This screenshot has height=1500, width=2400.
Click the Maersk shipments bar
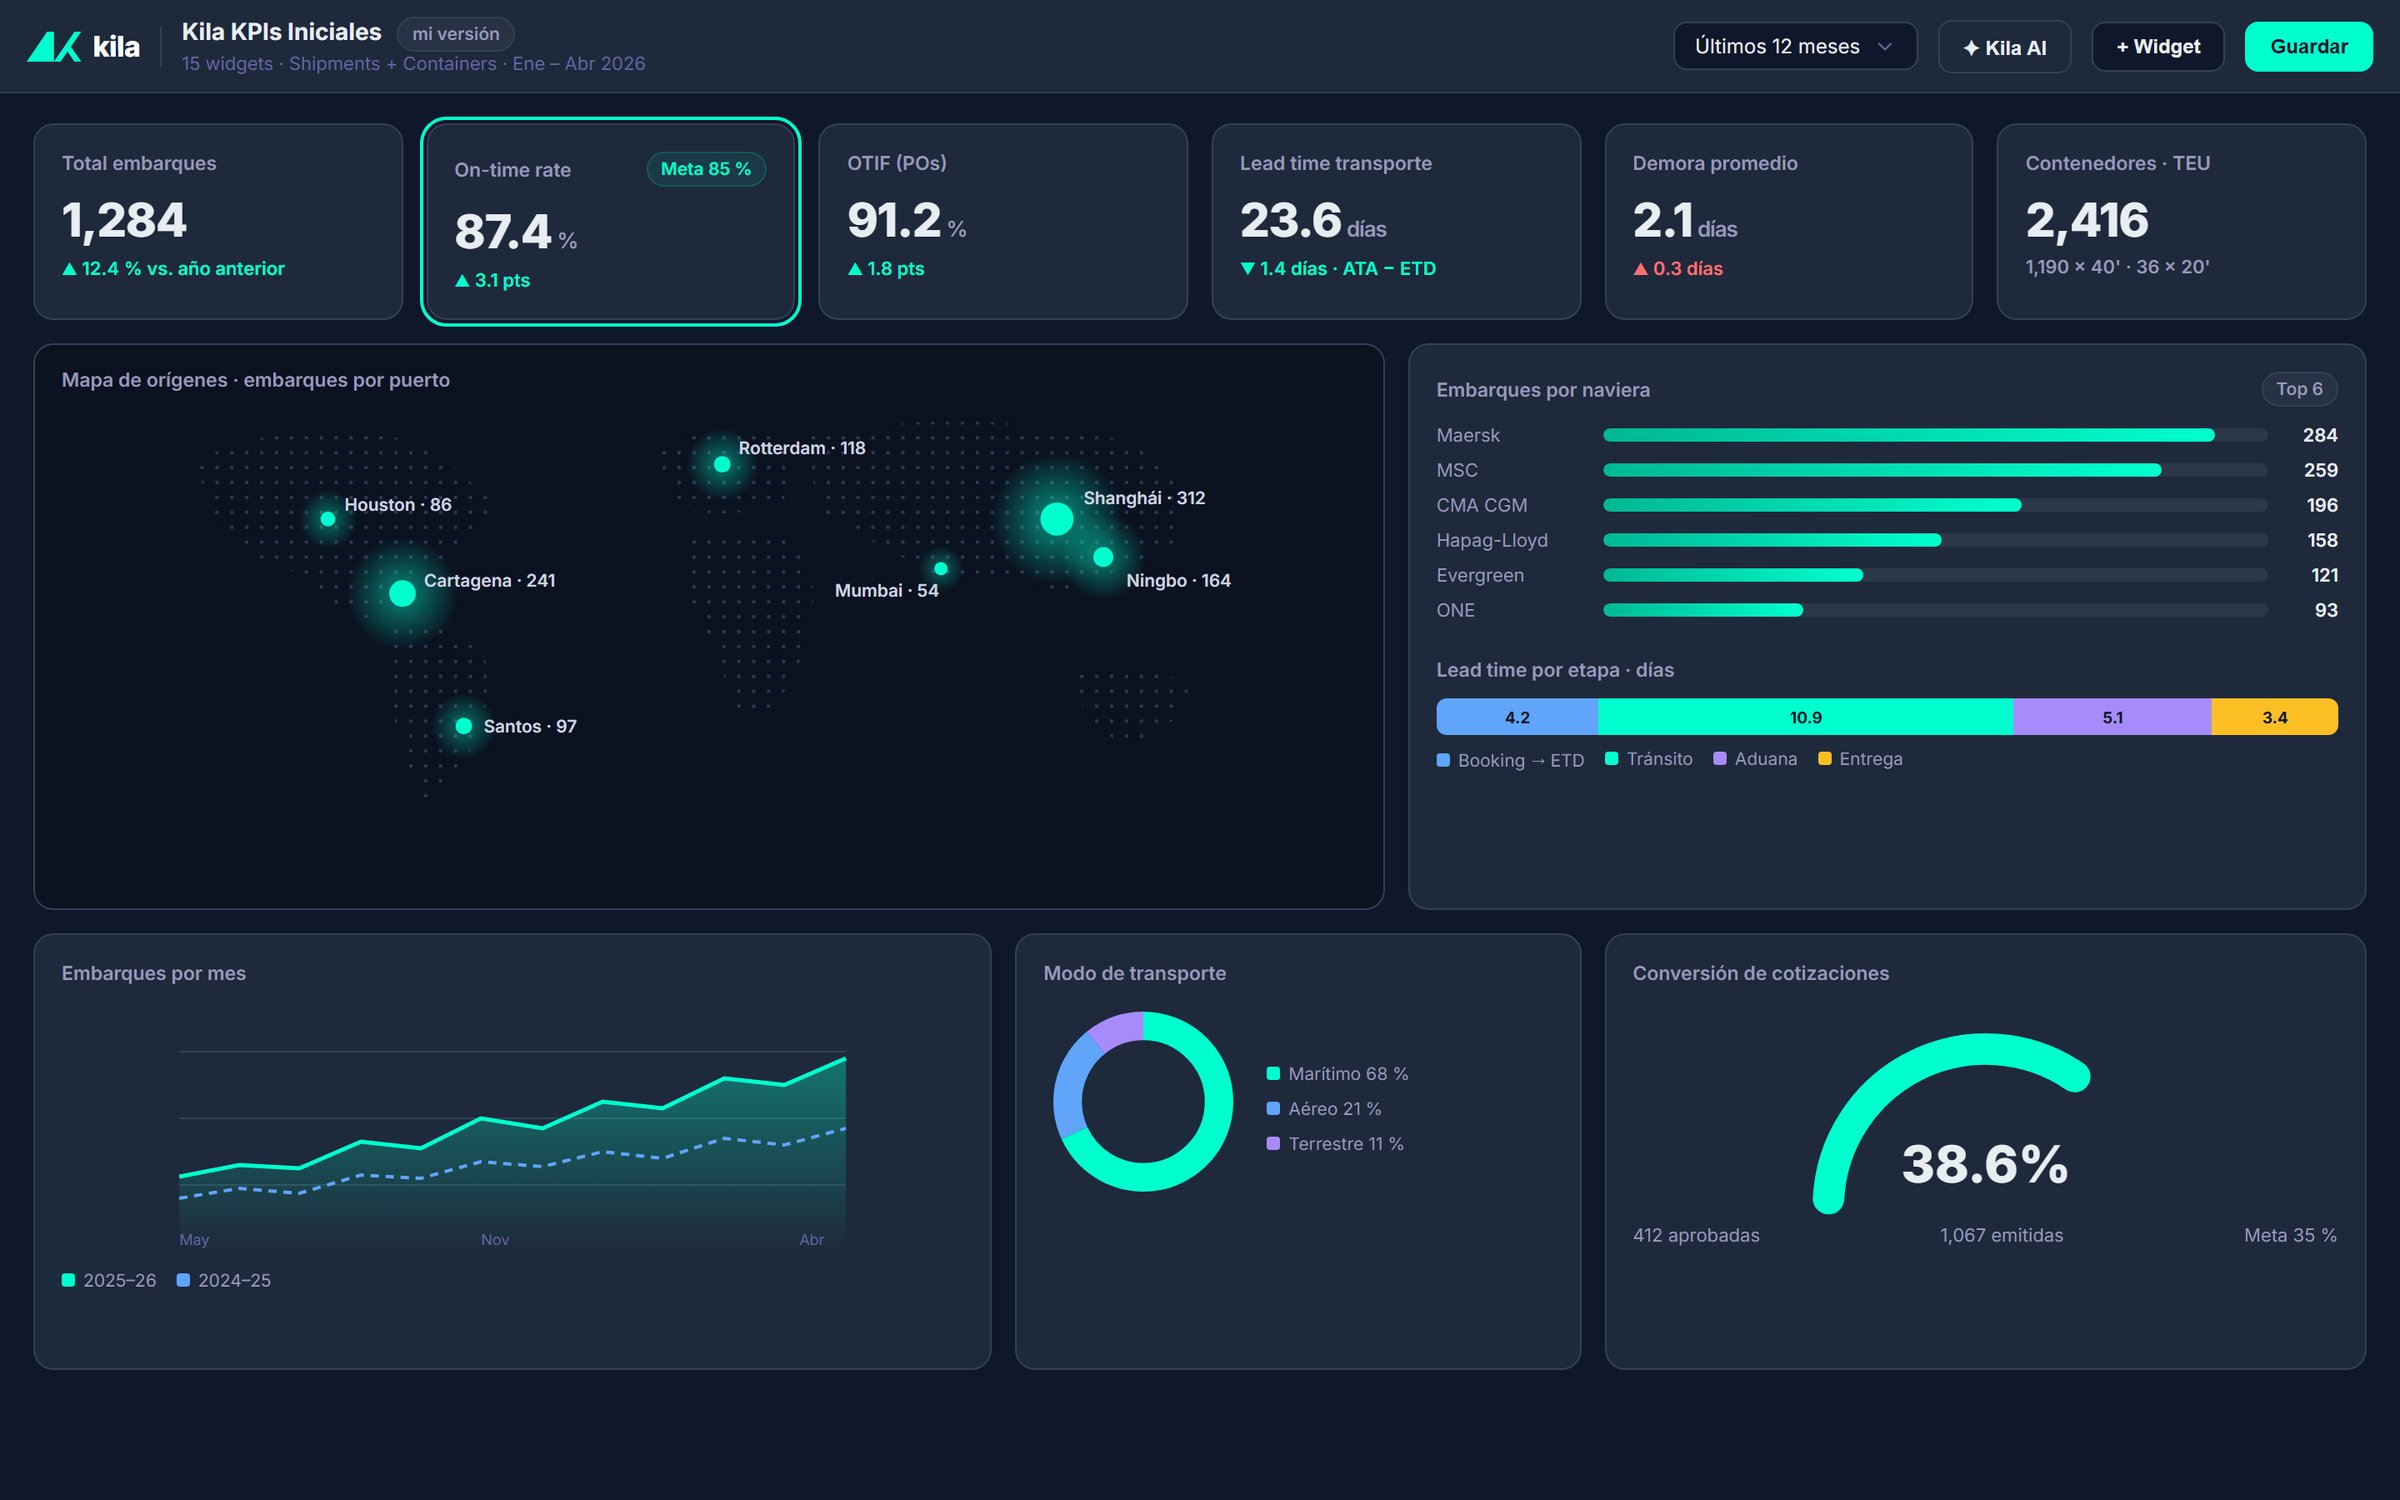click(x=1908, y=435)
